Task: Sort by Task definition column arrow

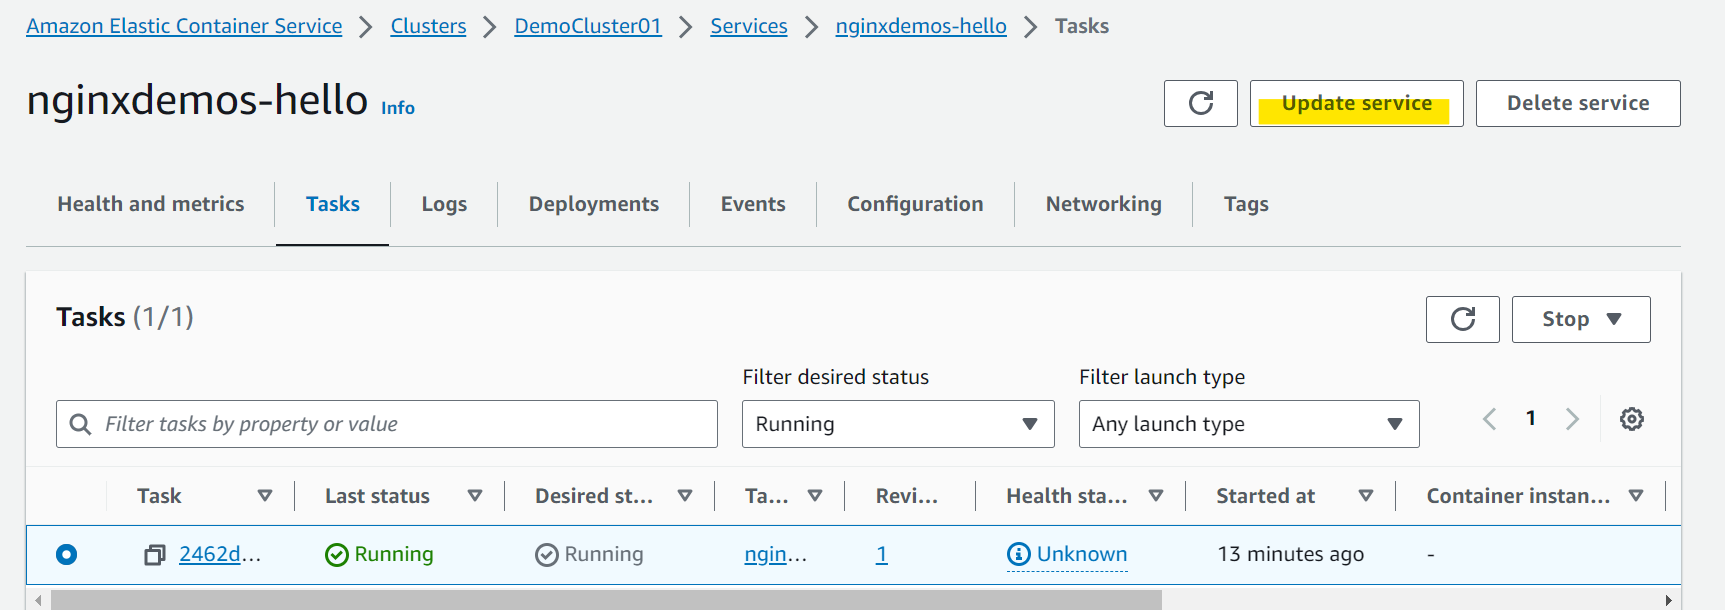Action: (x=815, y=496)
